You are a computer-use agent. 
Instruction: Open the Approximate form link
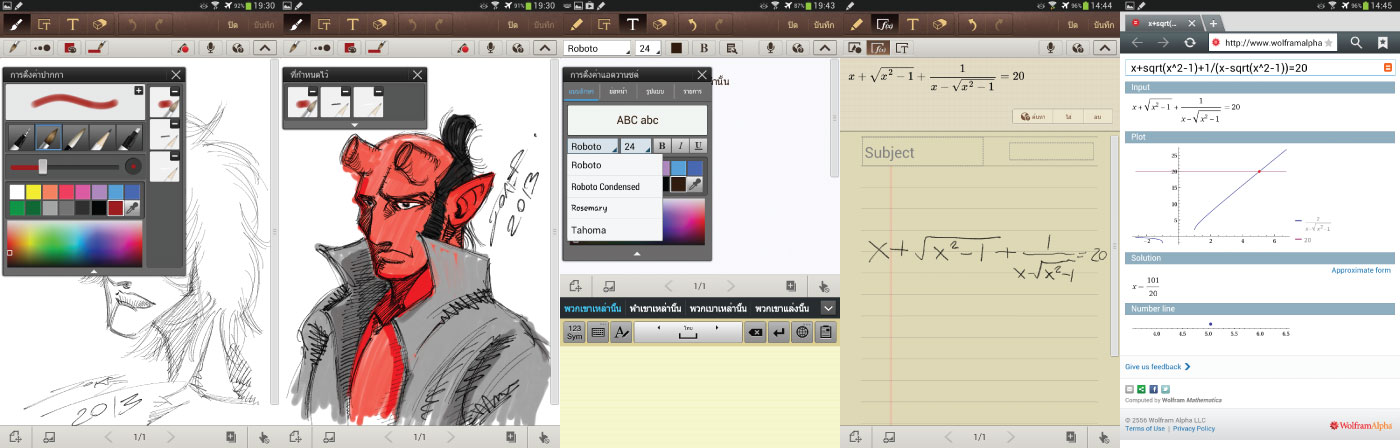[1360, 270]
